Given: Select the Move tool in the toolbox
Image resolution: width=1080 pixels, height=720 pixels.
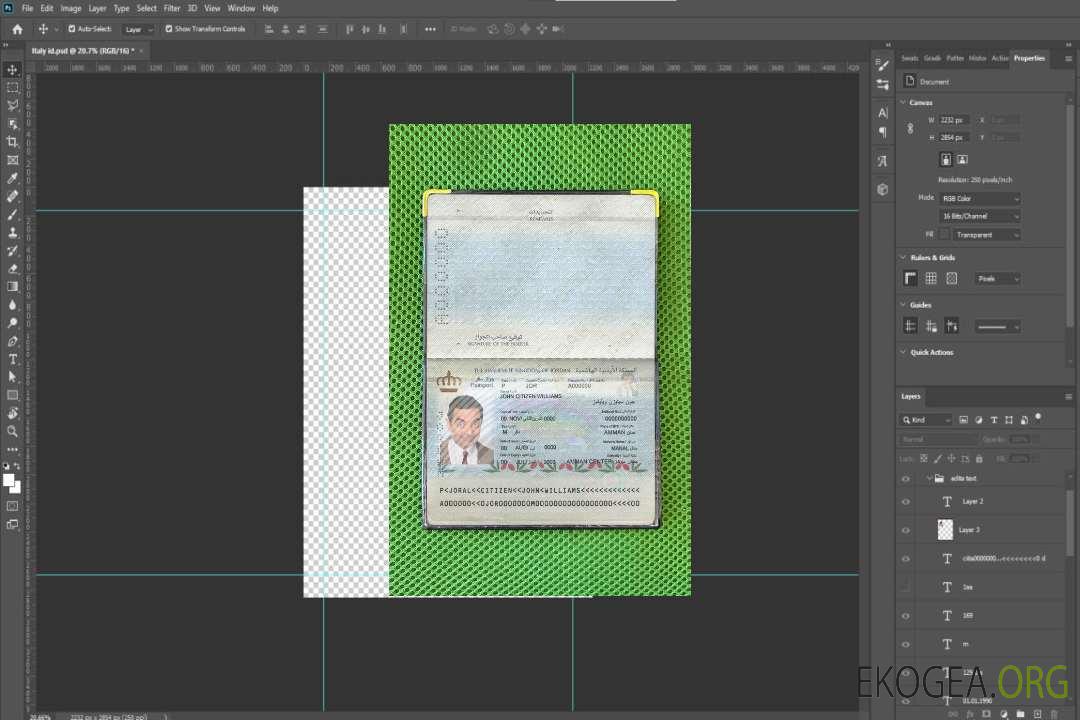Looking at the screenshot, I should tap(12, 70).
